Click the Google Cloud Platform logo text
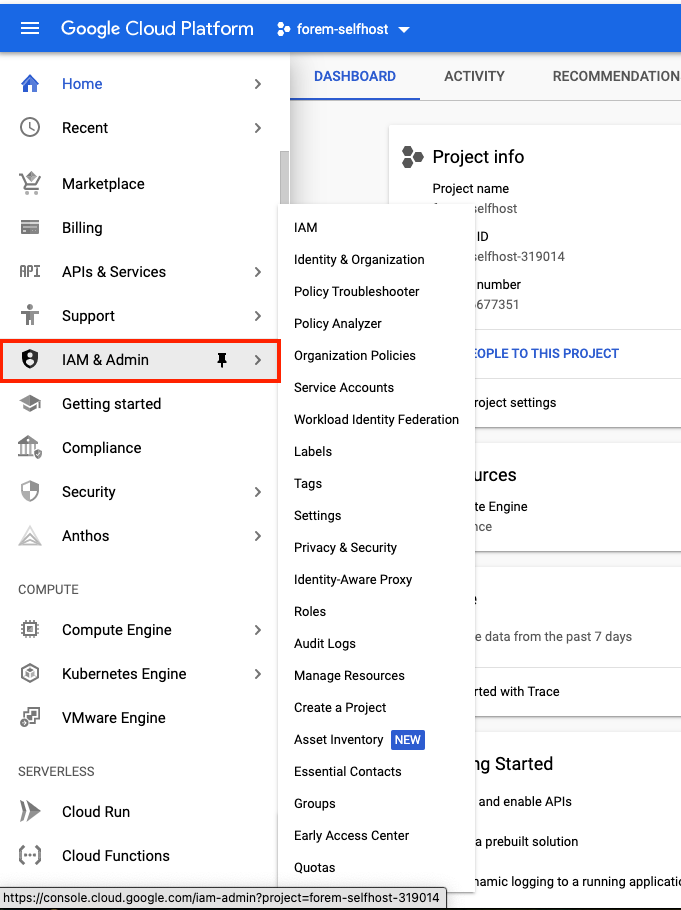 (x=157, y=28)
